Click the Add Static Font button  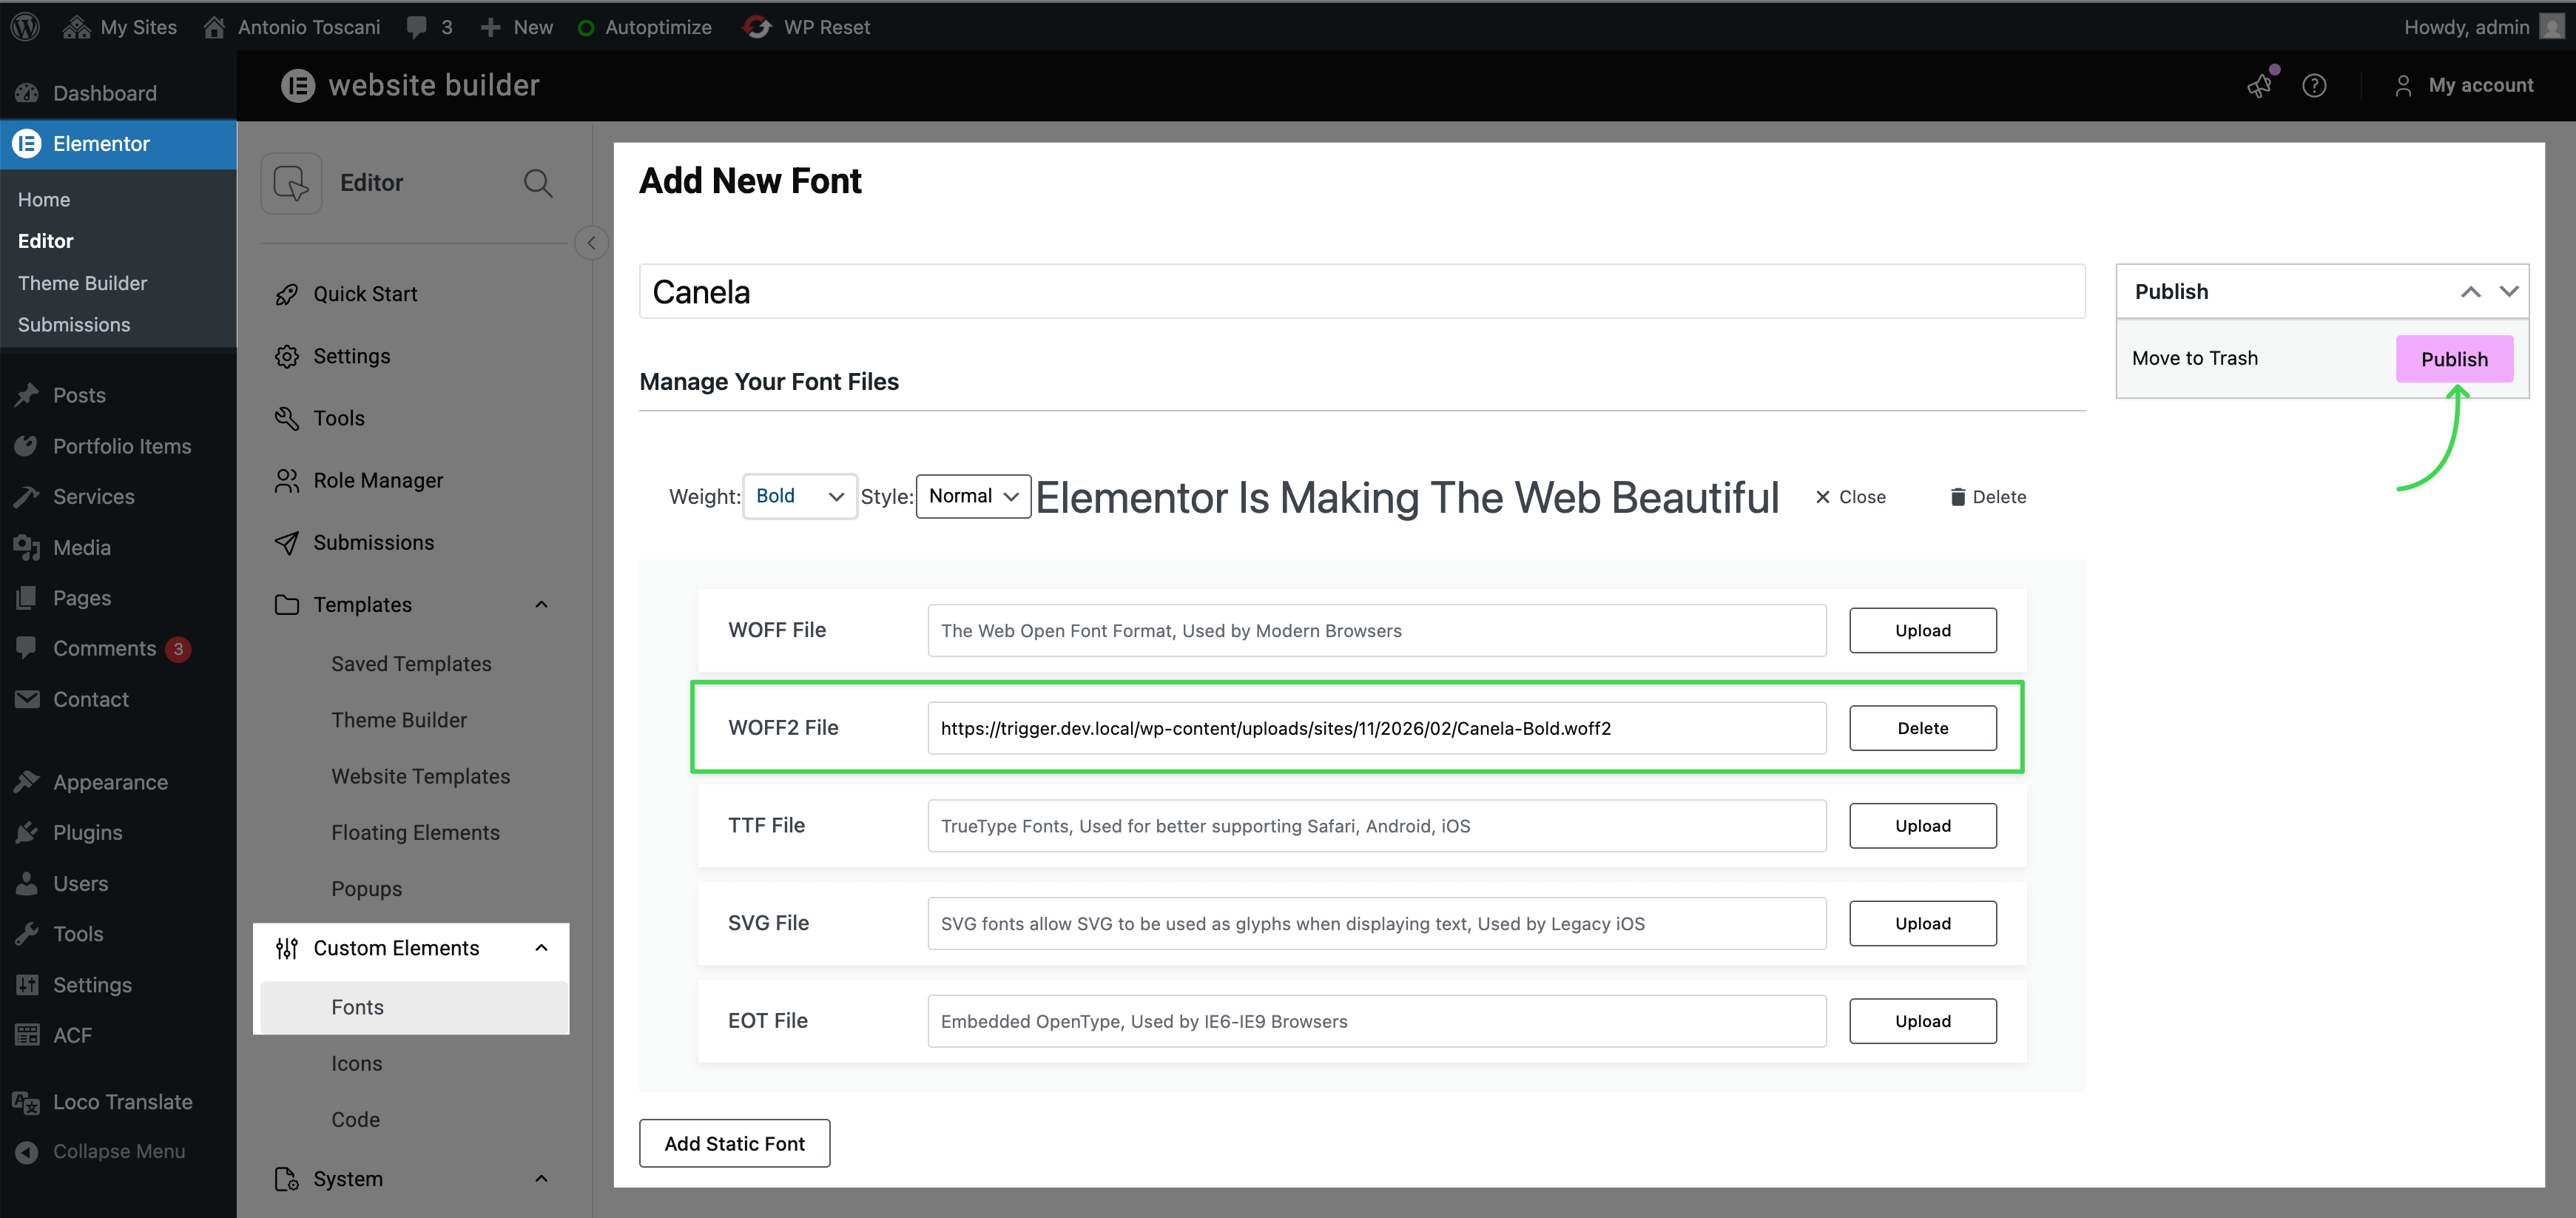pyautogui.click(x=734, y=1143)
